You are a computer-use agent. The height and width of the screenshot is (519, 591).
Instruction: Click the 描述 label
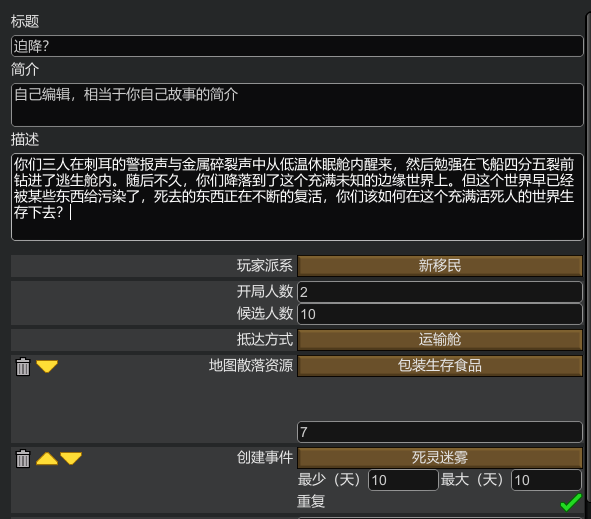click(x=25, y=139)
